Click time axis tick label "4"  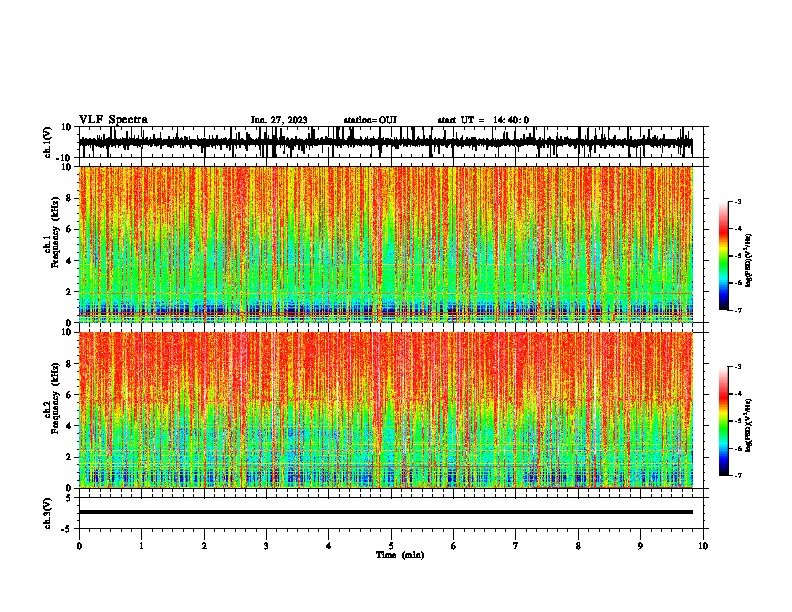pyautogui.click(x=329, y=546)
